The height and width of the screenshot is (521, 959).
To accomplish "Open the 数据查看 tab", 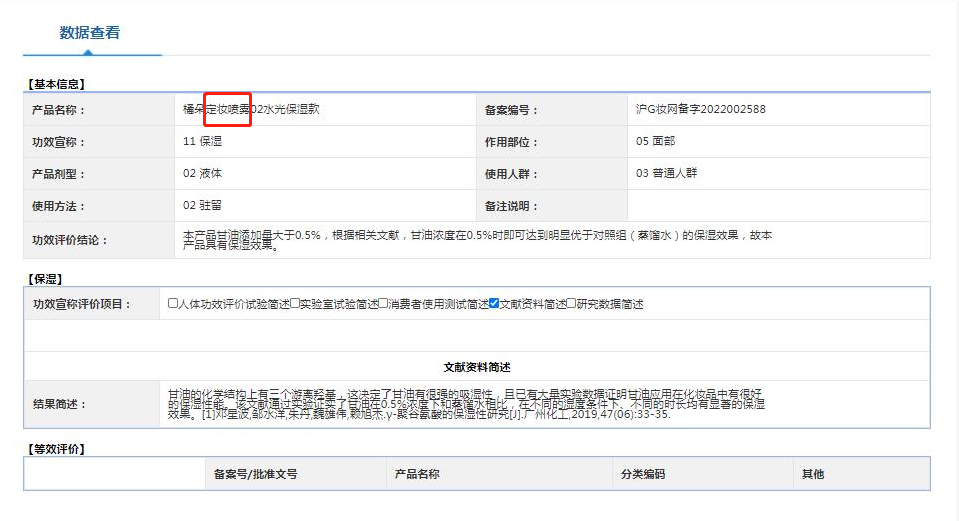I will [90, 32].
